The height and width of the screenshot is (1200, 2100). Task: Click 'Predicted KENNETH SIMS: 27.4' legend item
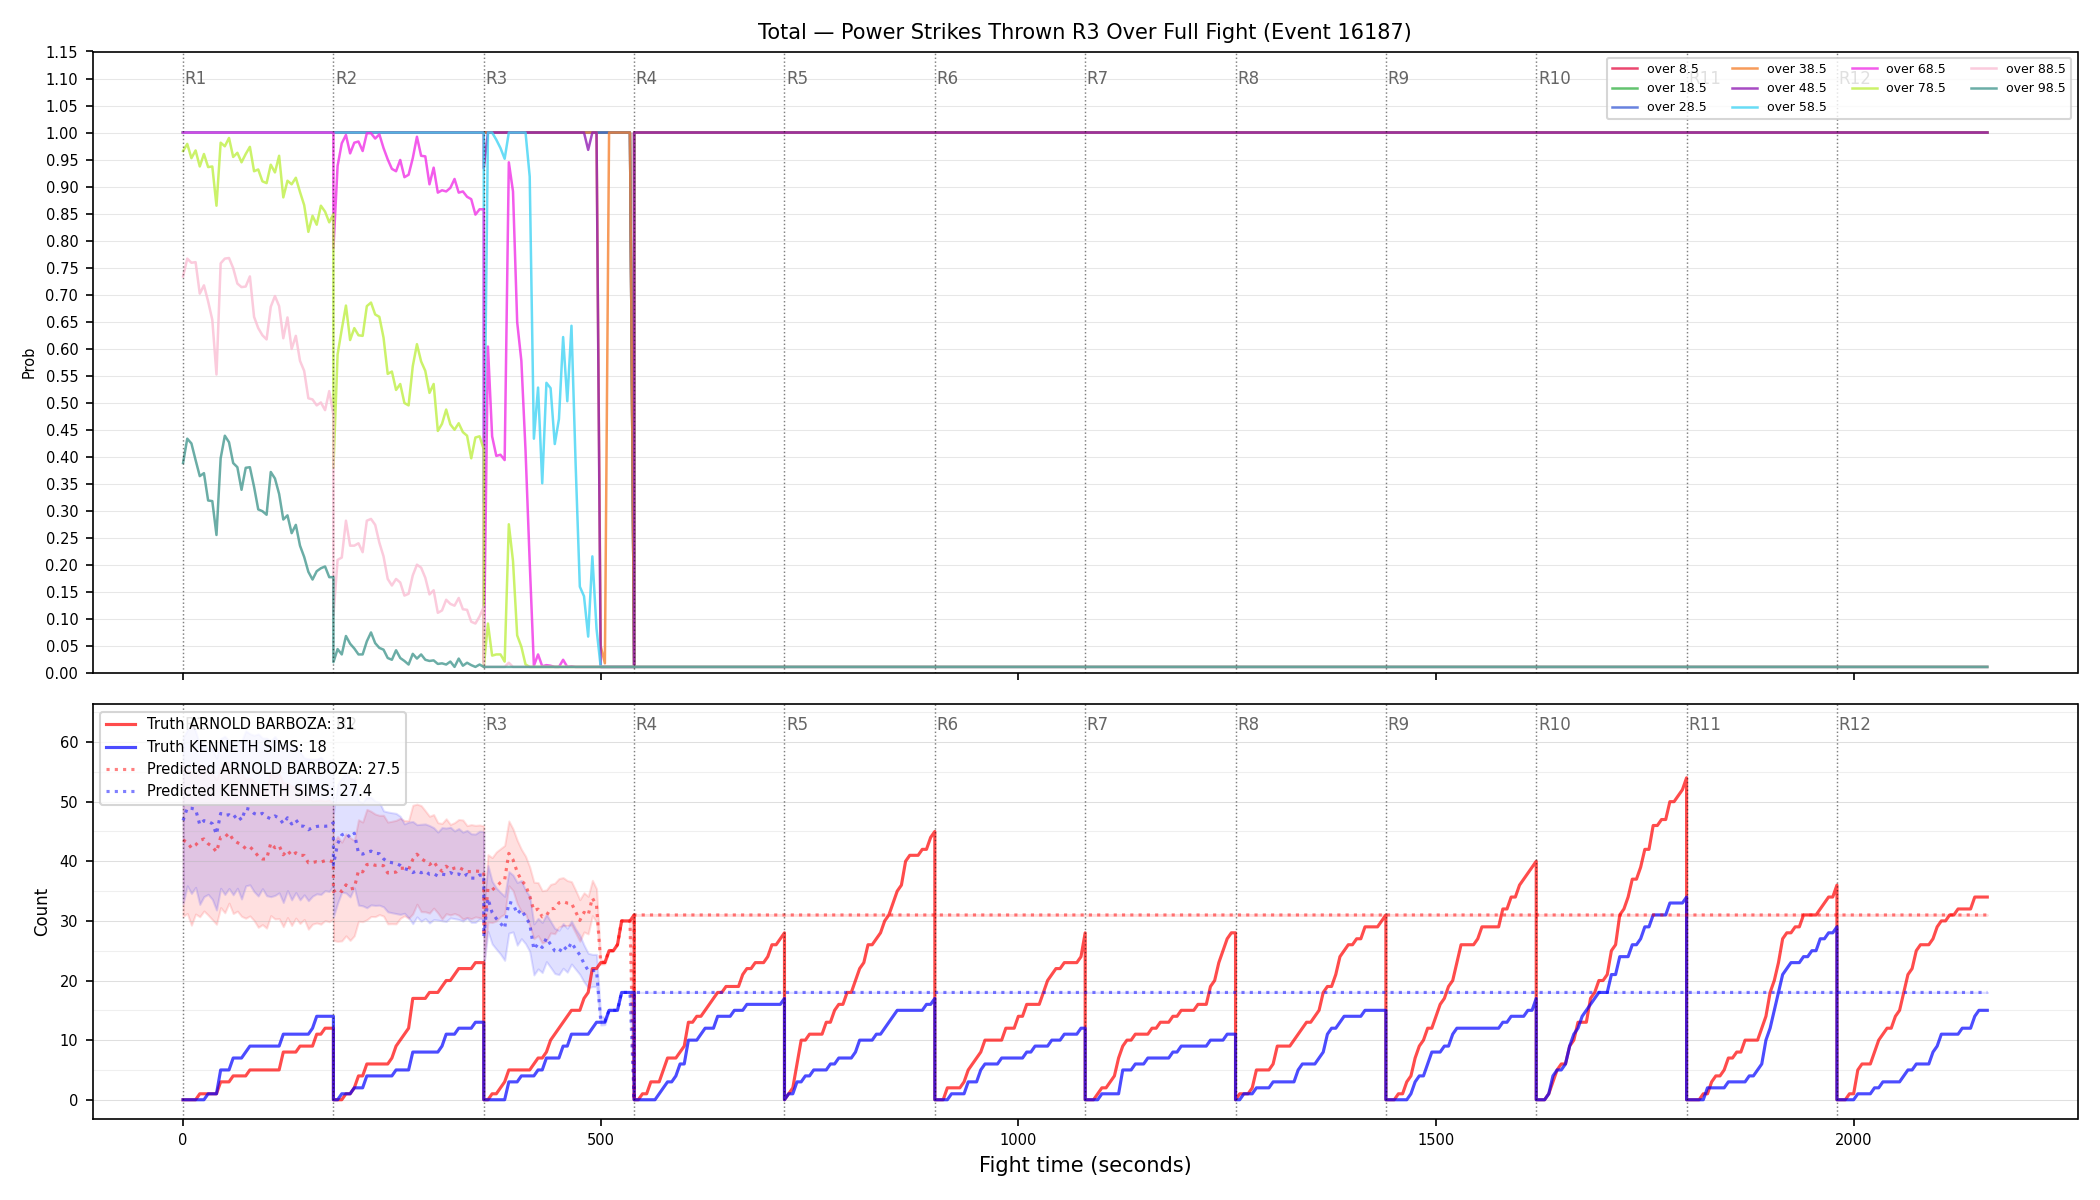239,791
